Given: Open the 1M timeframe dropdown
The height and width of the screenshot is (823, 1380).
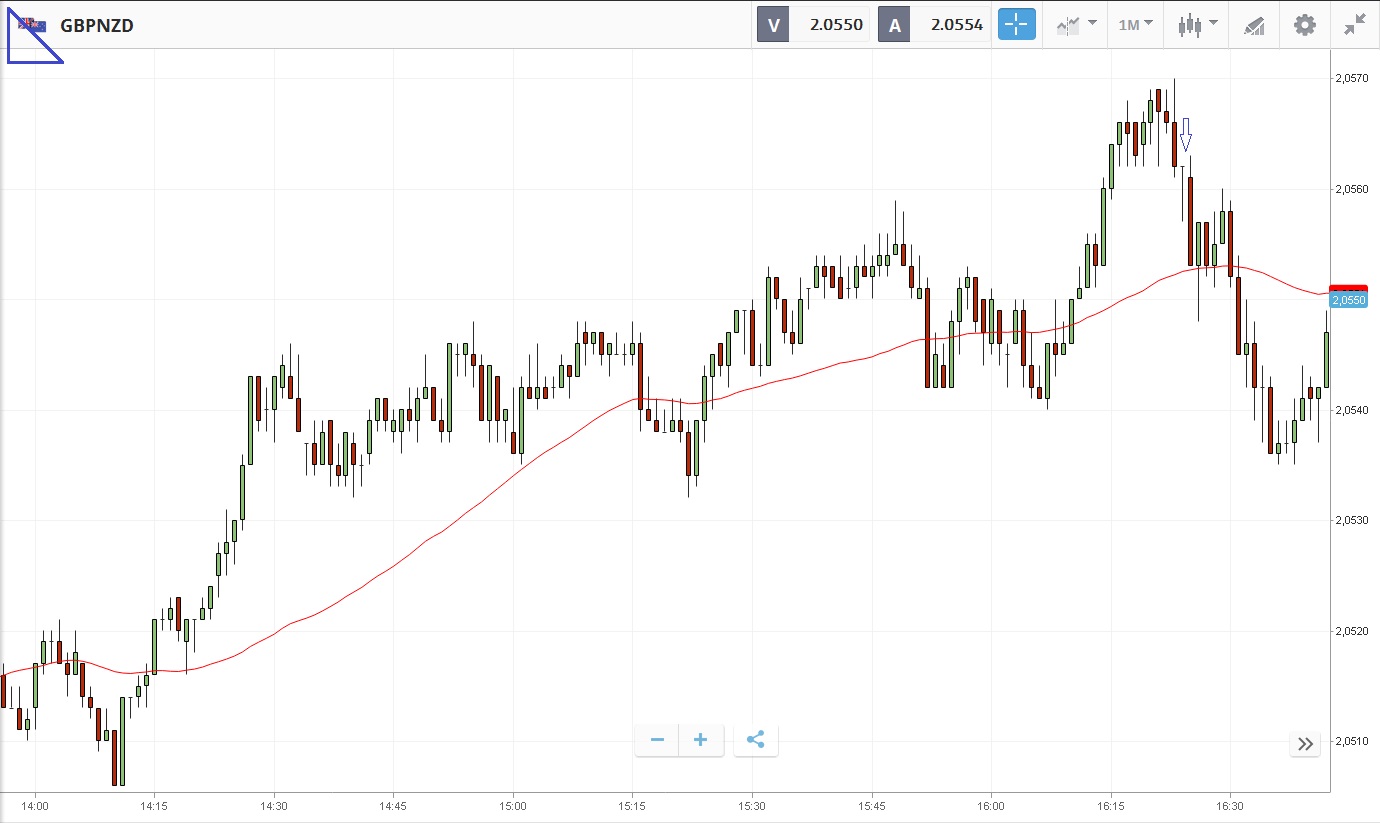Looking at the screenshot, I should pos(1135,25).
